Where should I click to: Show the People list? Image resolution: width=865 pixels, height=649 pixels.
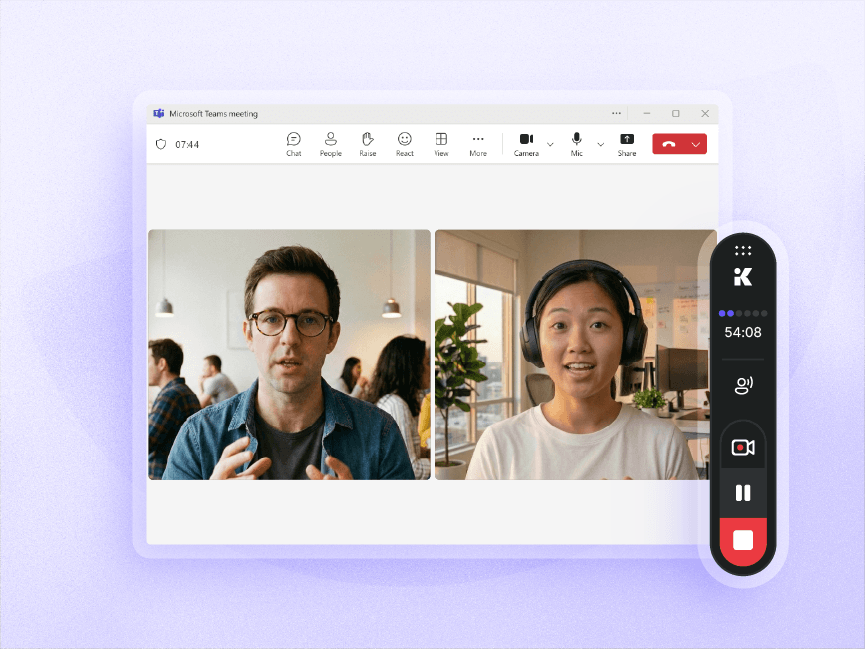tap(330, 145)
